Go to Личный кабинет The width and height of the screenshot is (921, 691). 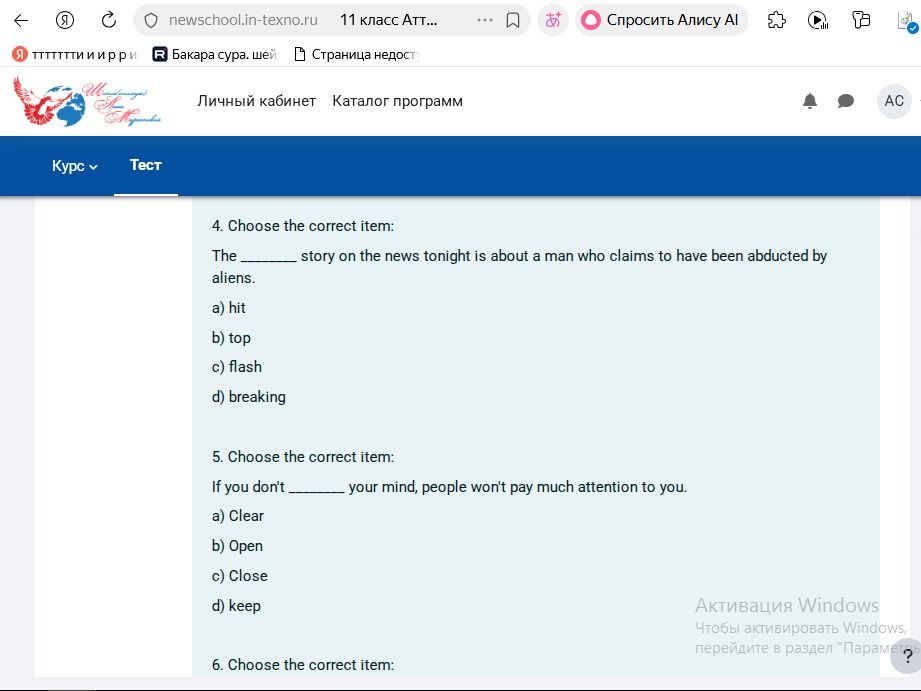(x=257, y=101)
